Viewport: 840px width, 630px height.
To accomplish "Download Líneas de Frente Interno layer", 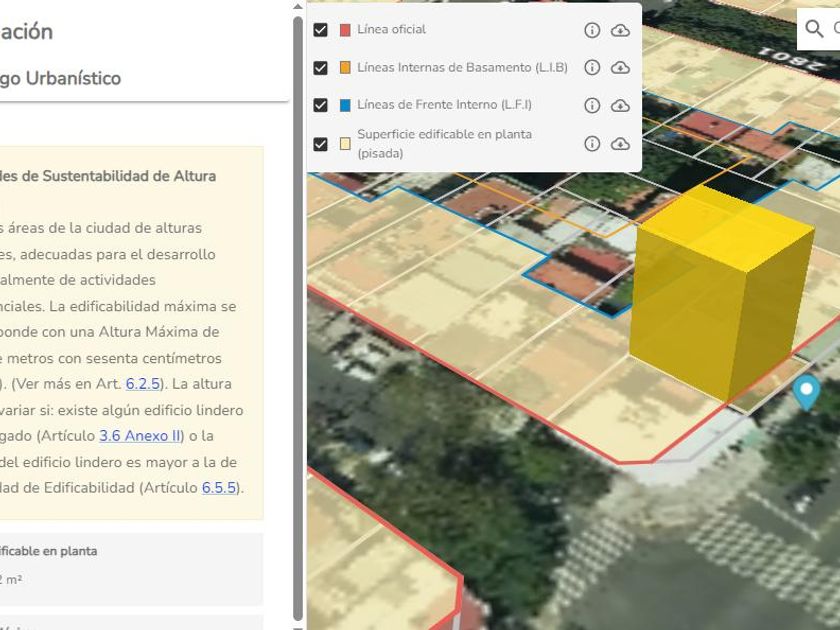I will click(x=620, y=105).
